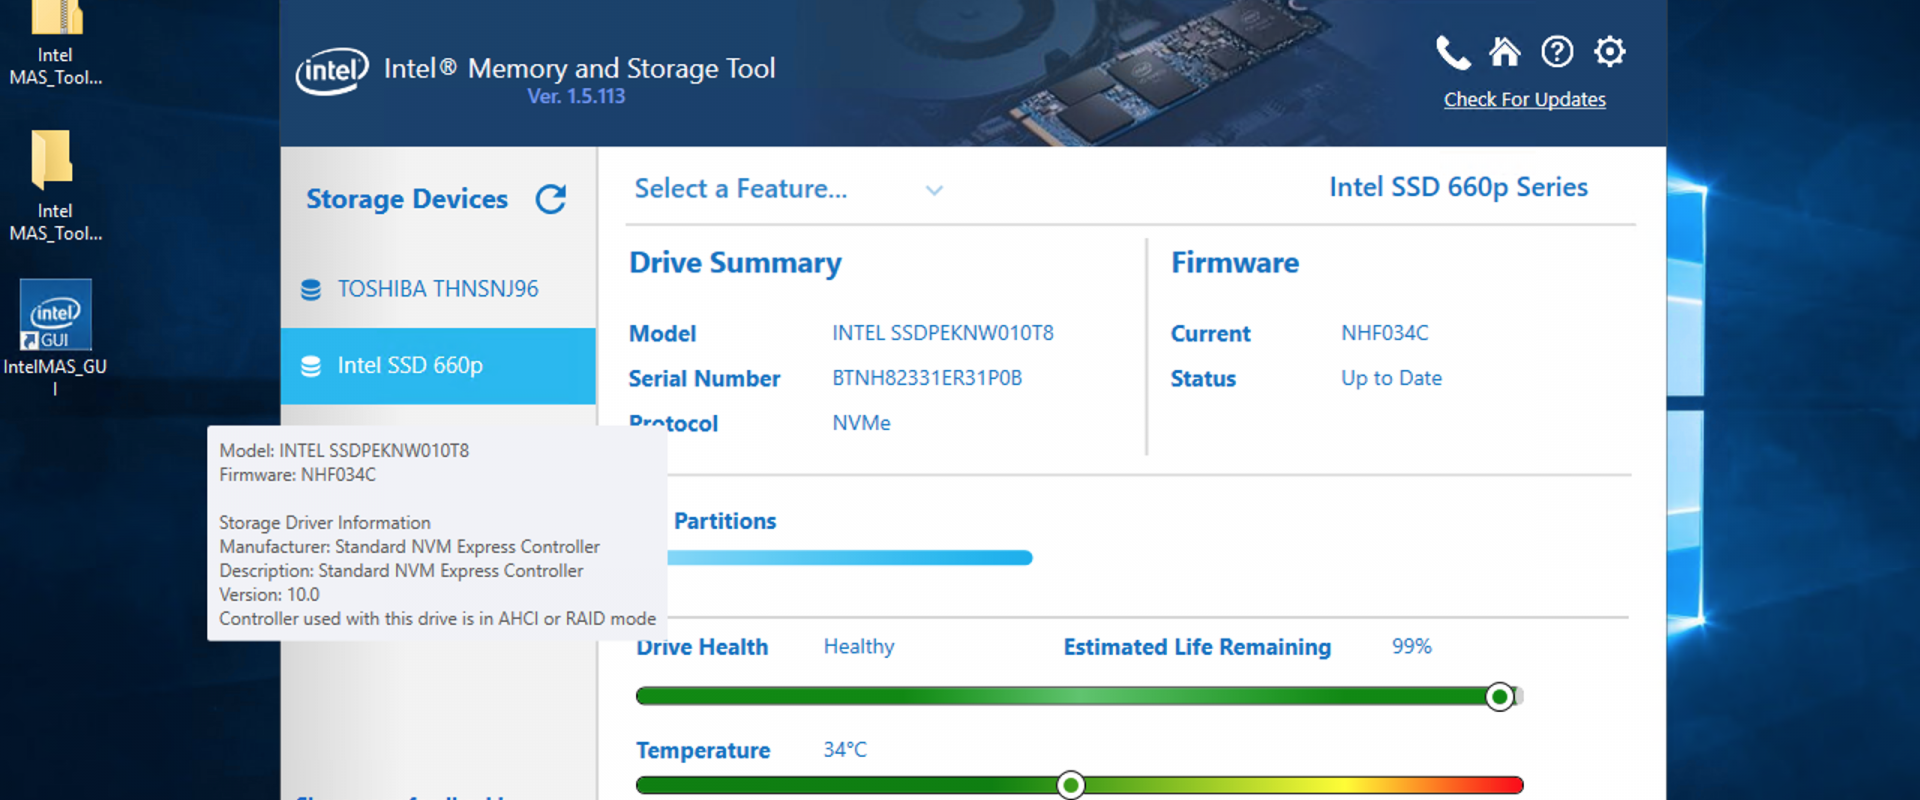The width and height of the screenshot is (1920, 800).
Task: Click serial number BTNH82331ER31P0B
Action: 927,378
